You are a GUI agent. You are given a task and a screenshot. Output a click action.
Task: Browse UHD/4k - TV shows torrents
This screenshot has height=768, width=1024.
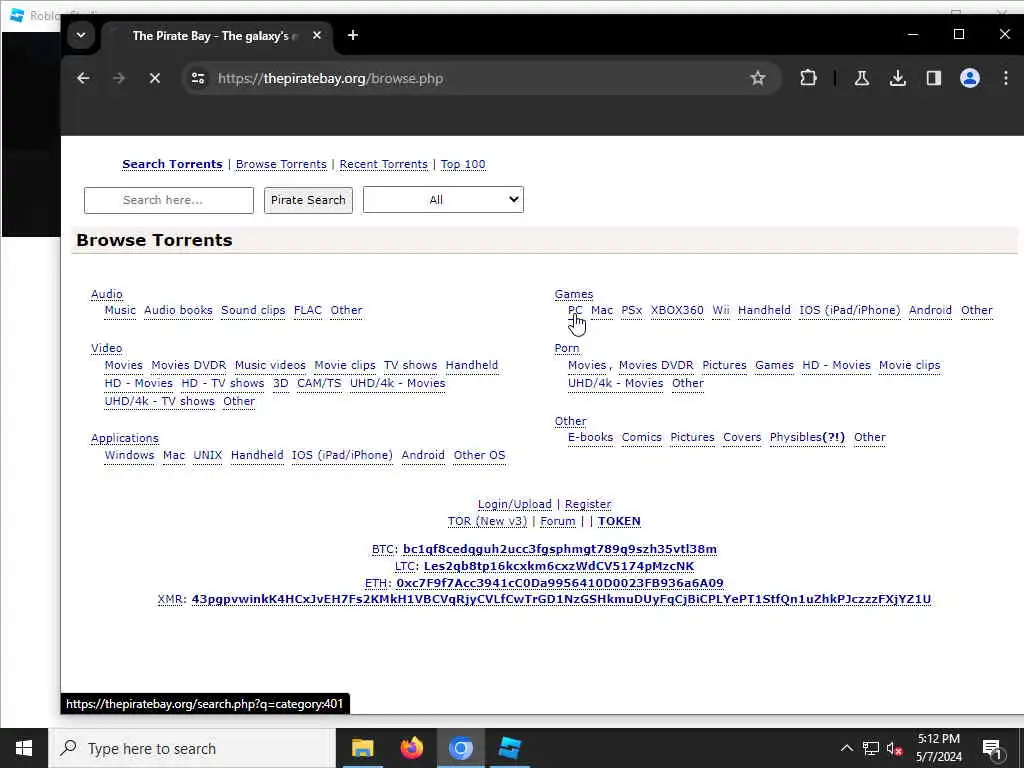click(159, 402)
